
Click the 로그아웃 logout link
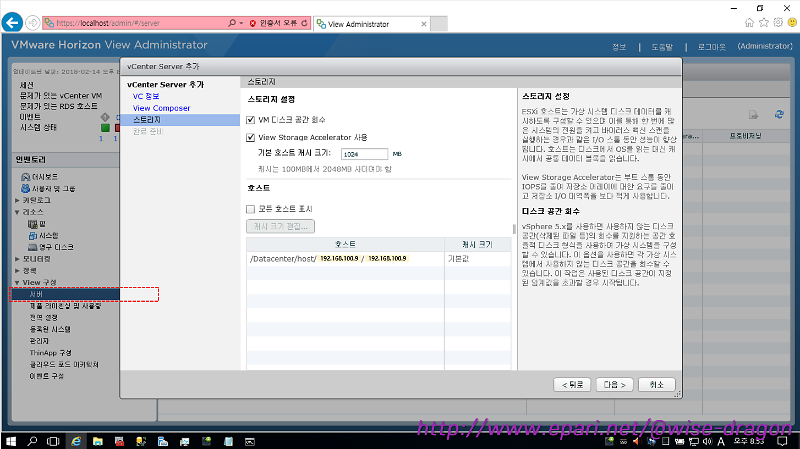(x=711, y=47)
